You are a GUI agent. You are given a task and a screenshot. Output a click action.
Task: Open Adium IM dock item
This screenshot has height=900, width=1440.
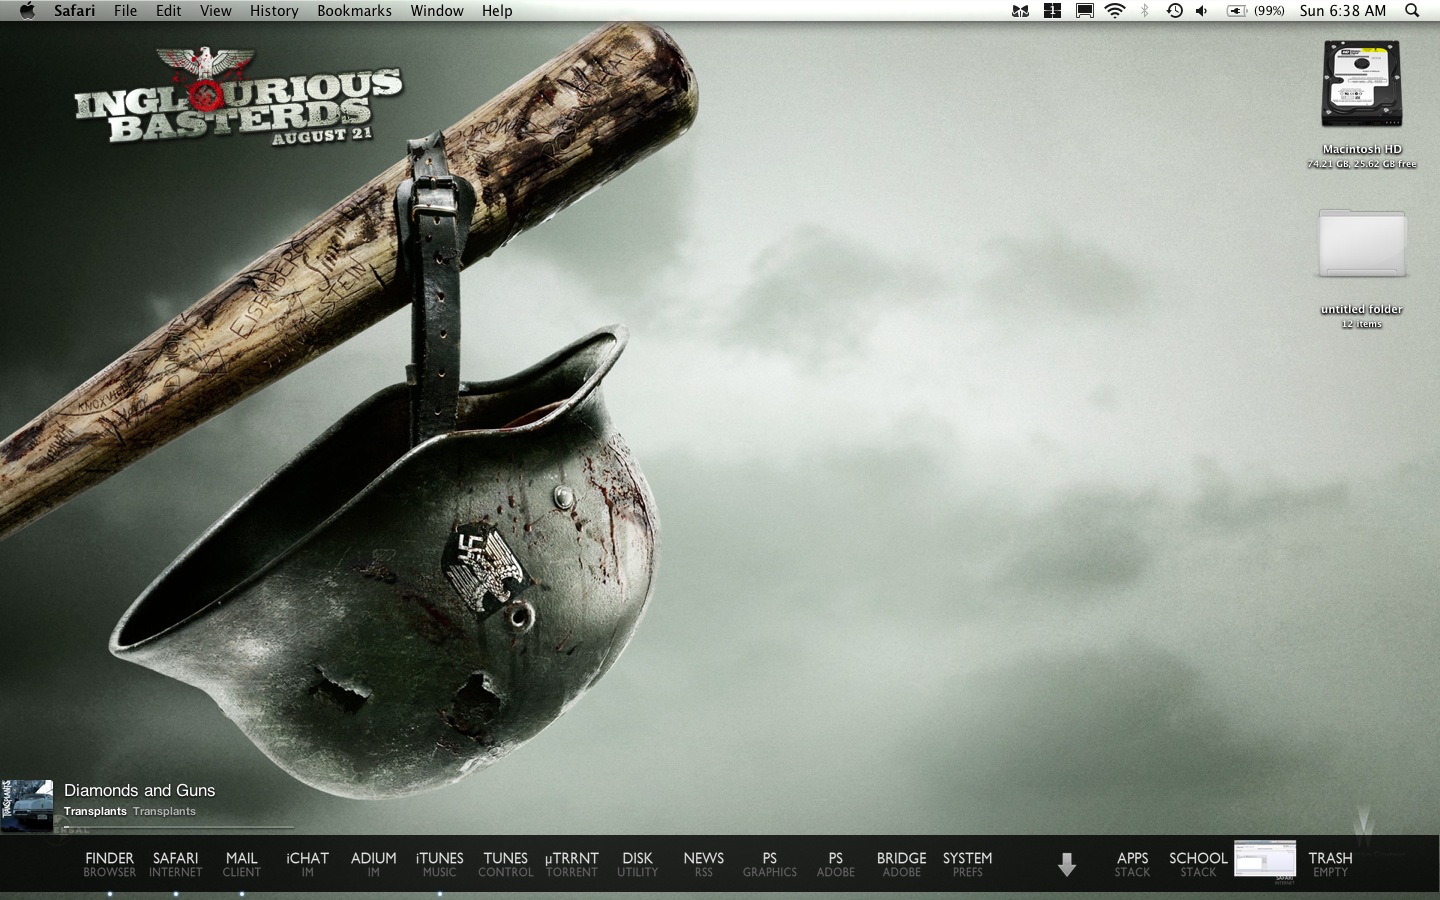point(374,864)
